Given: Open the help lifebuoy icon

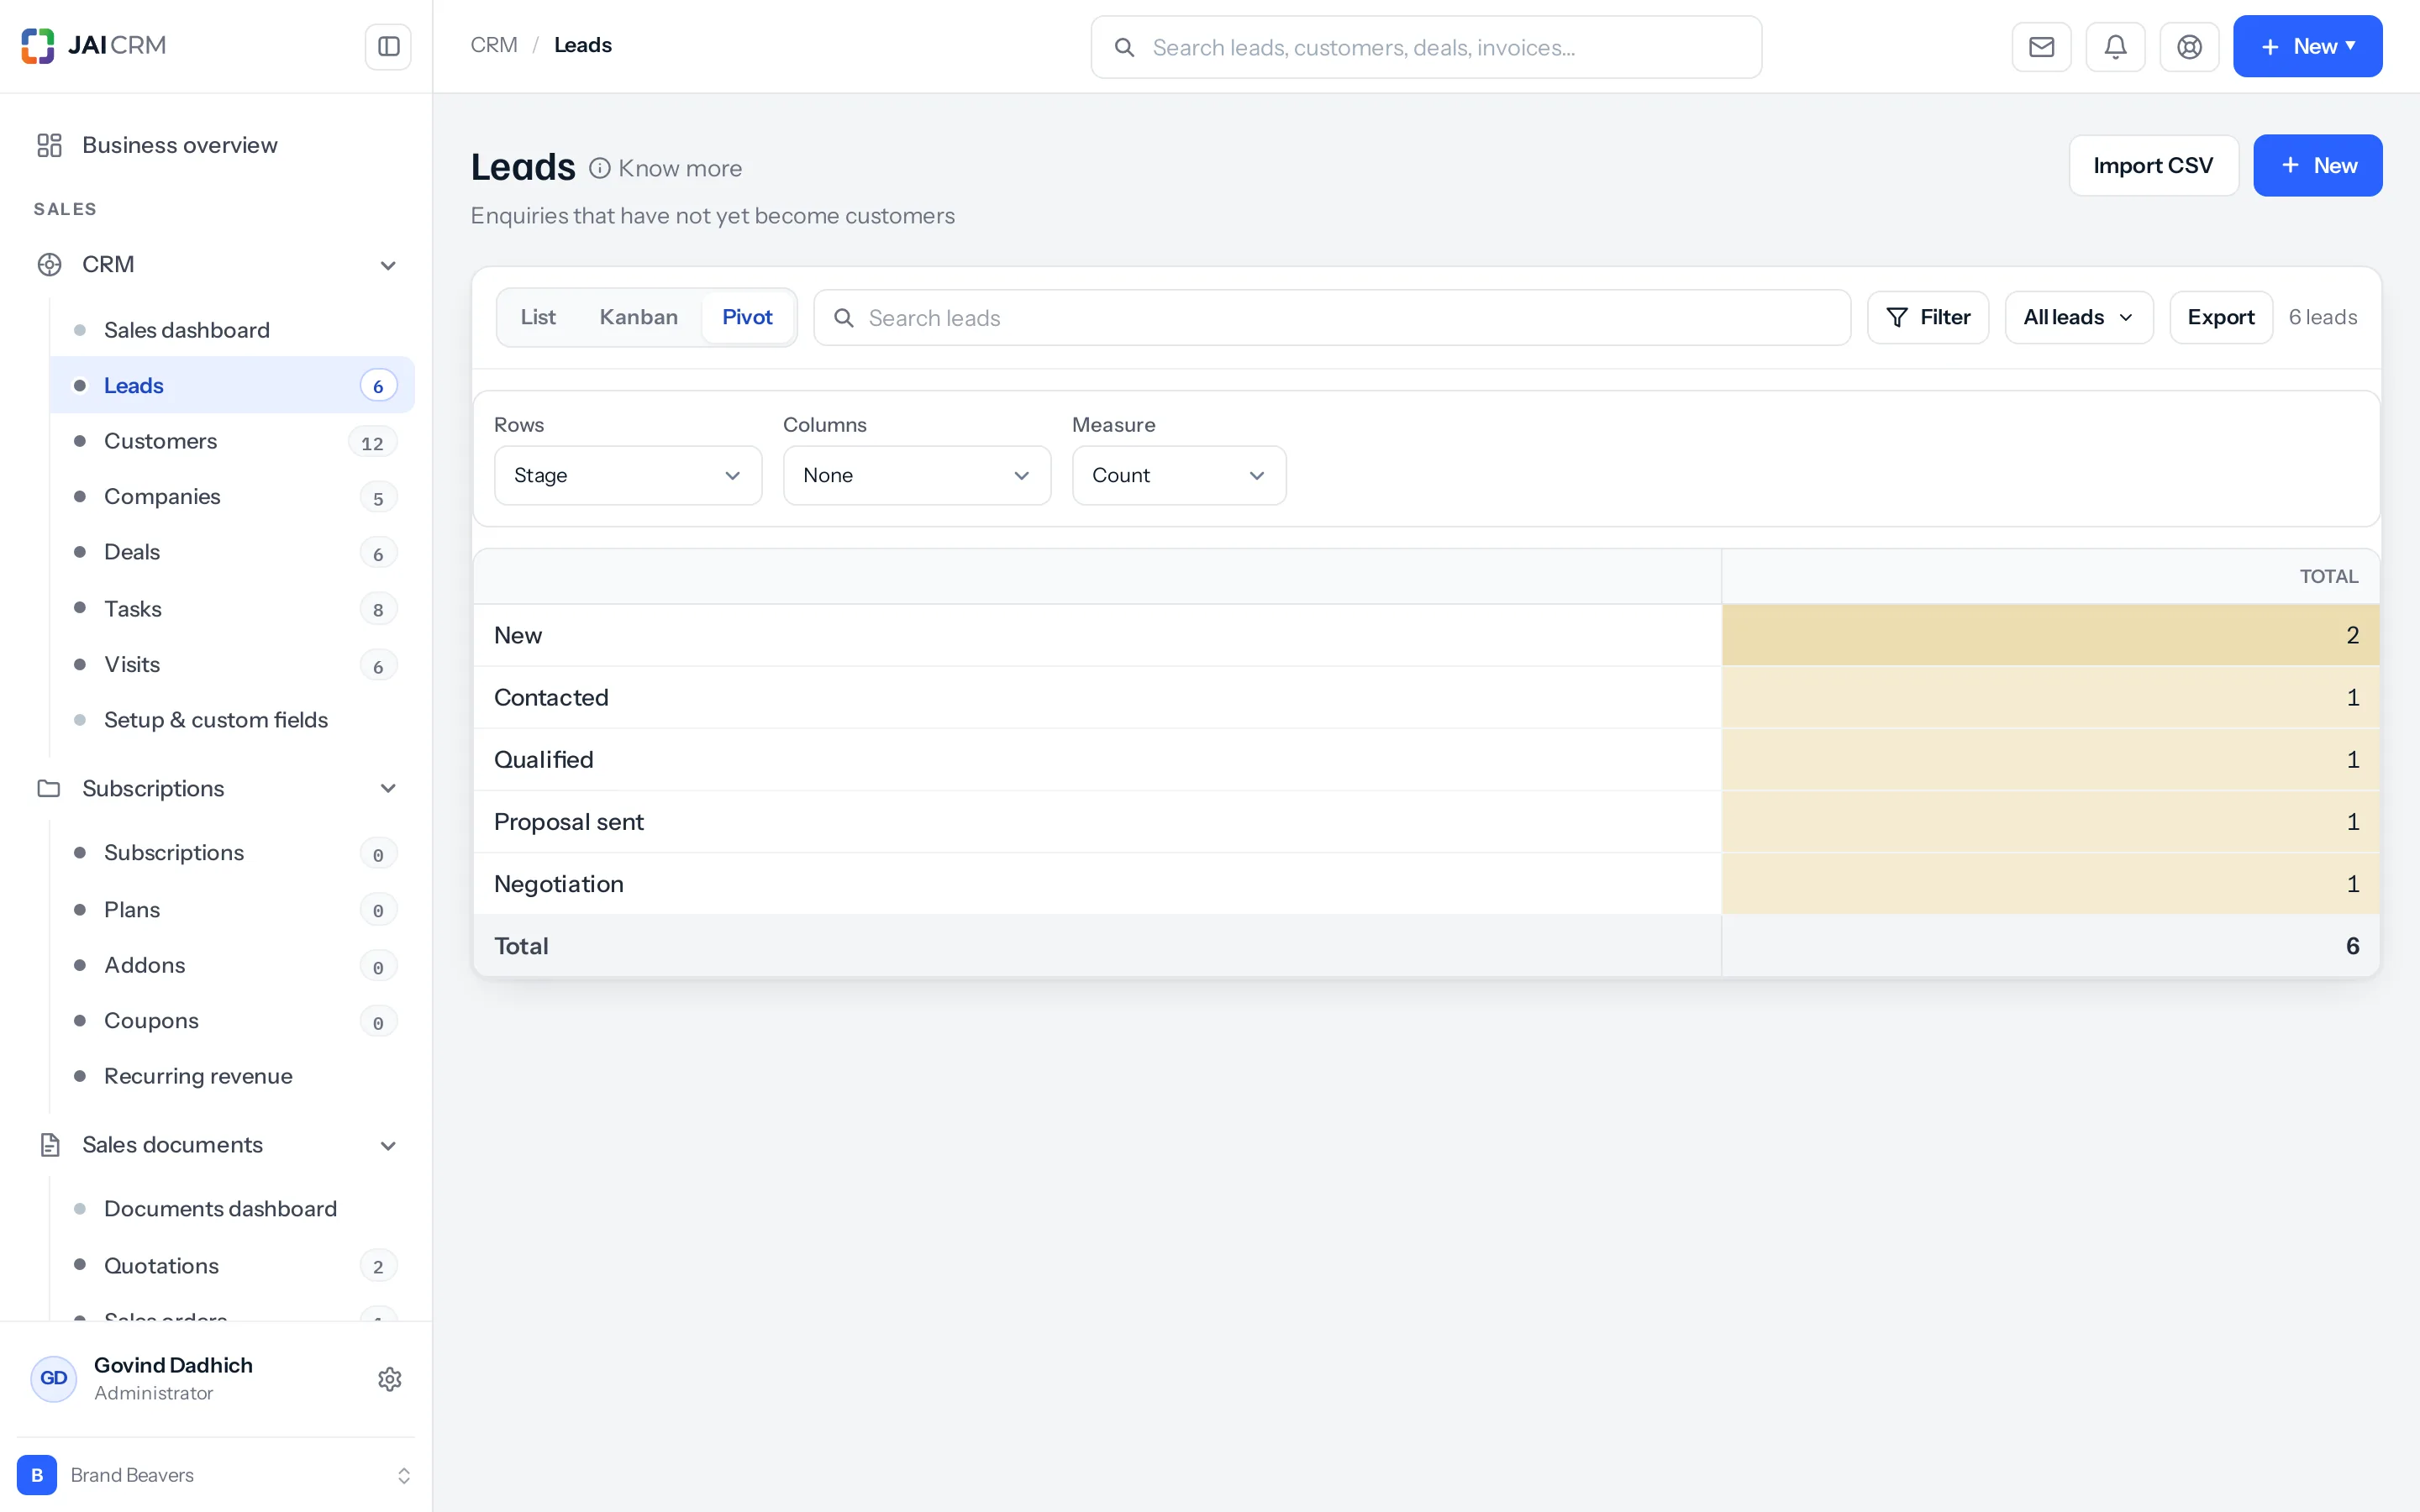Looking at the screenshot, I should (x=2189, y=46).
